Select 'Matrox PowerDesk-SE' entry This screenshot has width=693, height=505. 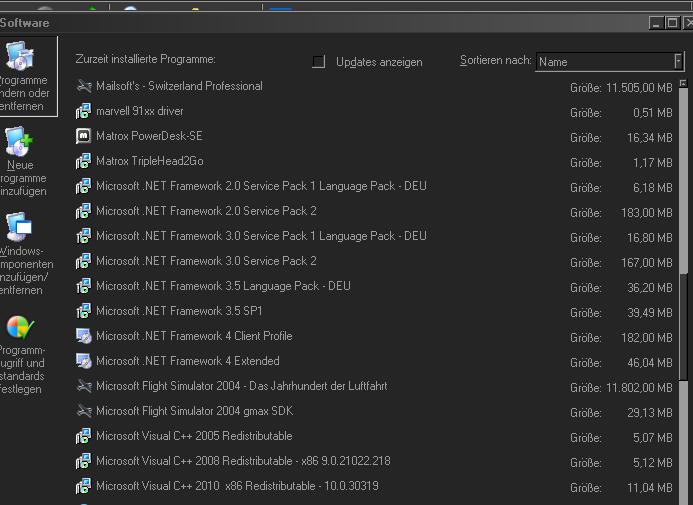(149, 136)
